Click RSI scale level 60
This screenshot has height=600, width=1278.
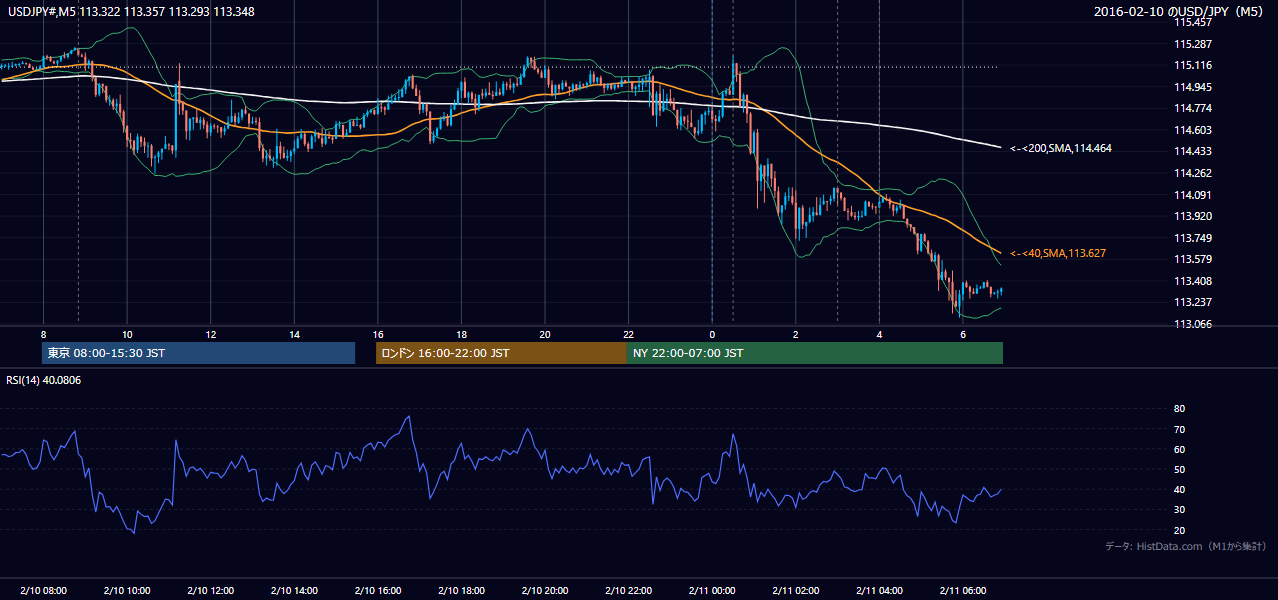click(1180, 449)
